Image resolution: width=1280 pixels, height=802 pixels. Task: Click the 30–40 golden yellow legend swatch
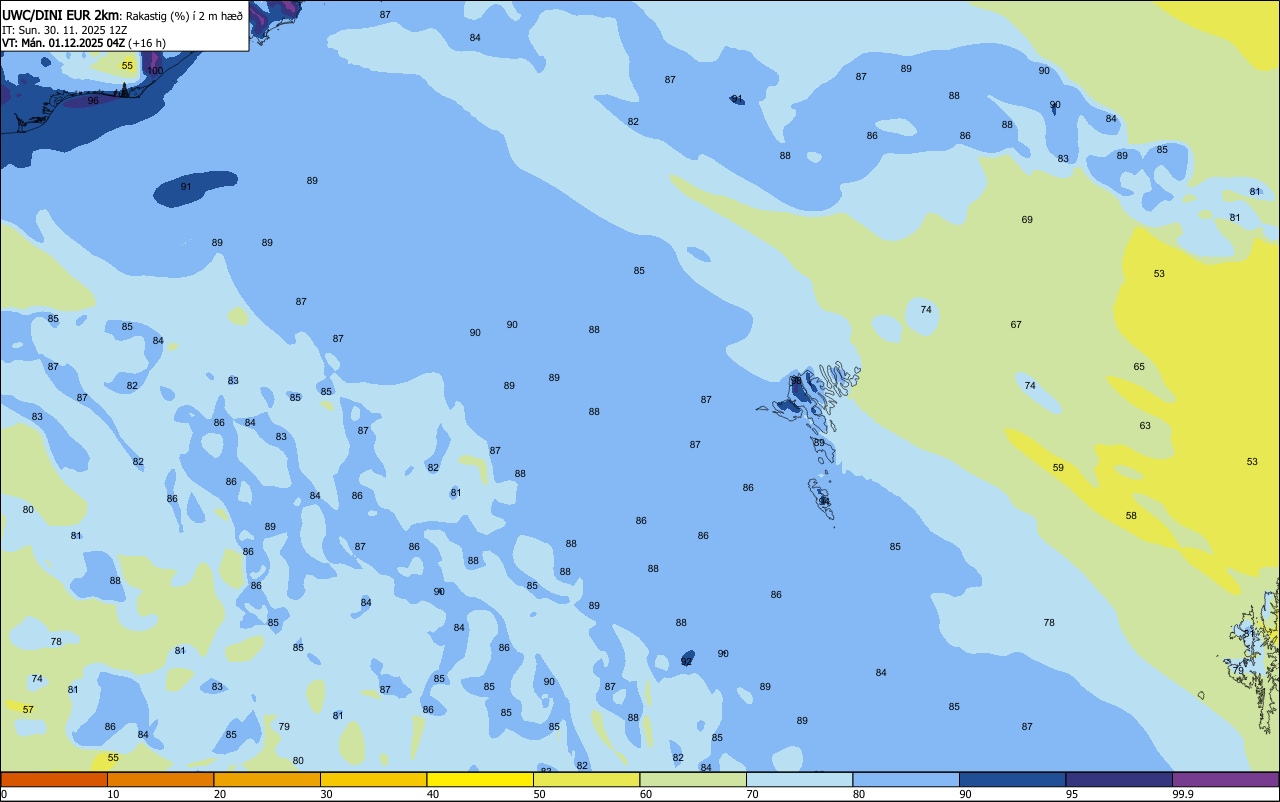click(x=373, y=779)
